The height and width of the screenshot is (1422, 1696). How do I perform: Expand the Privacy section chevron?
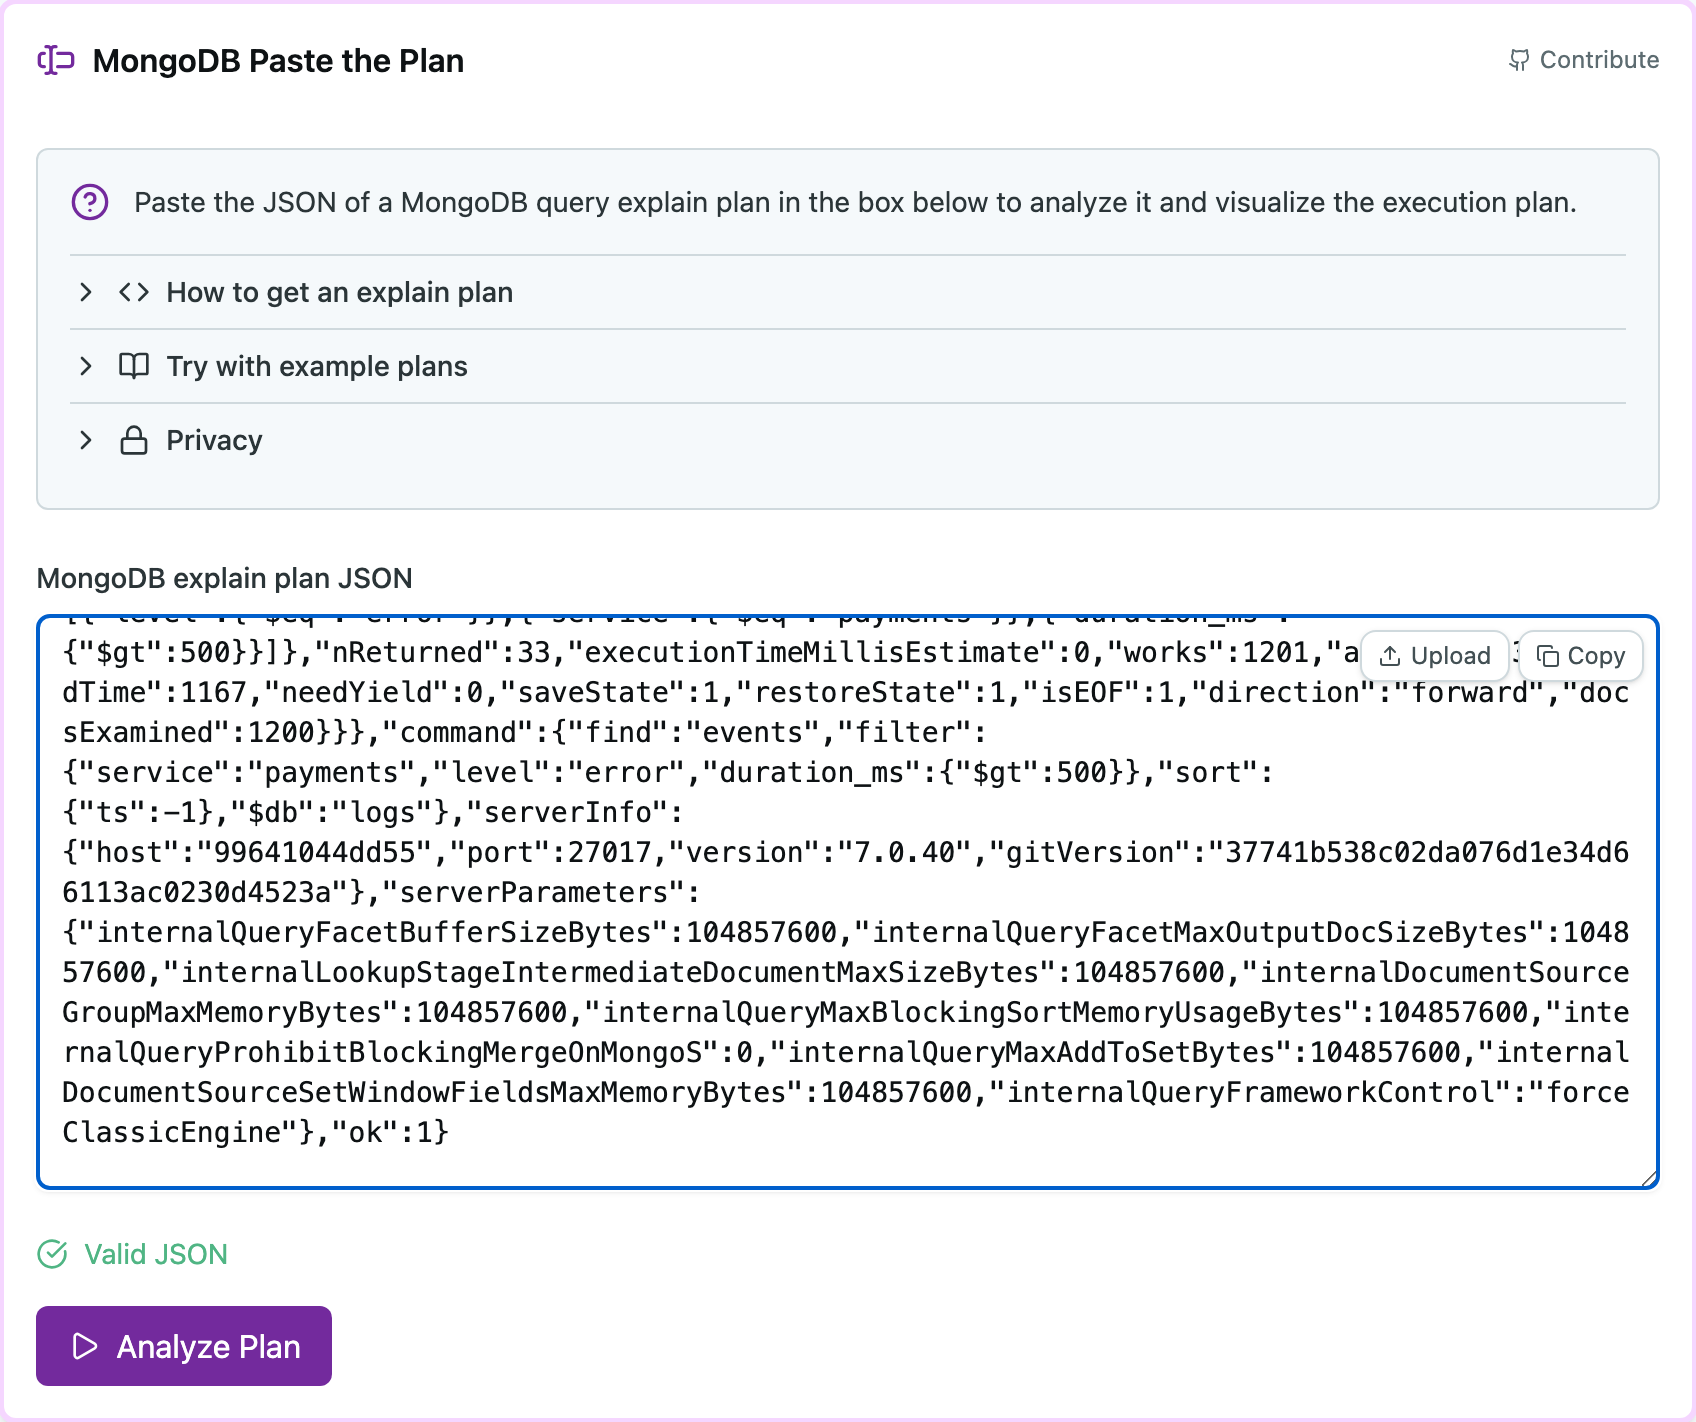click(86, 440)
